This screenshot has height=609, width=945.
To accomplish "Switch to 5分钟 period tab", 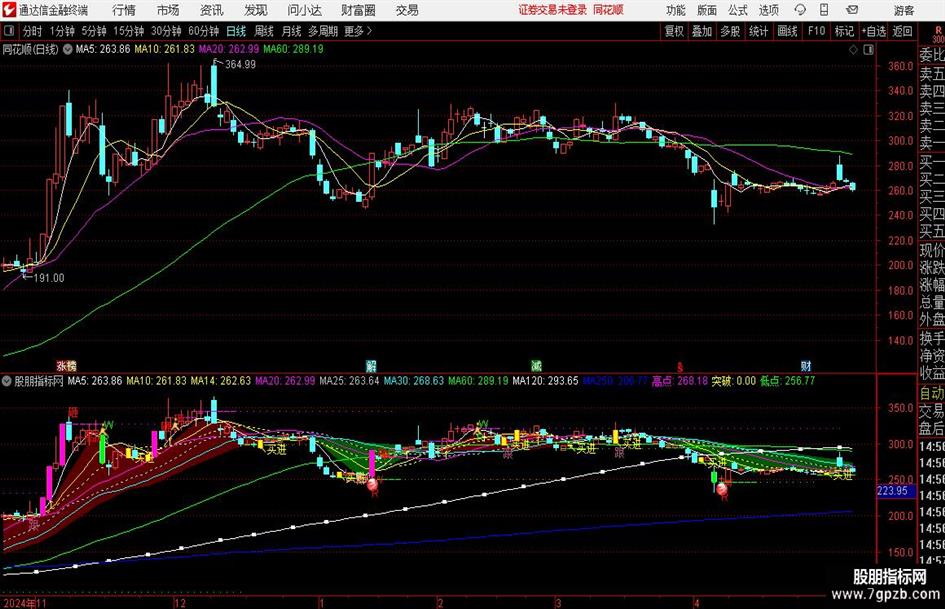I will (x=94, y=31).
